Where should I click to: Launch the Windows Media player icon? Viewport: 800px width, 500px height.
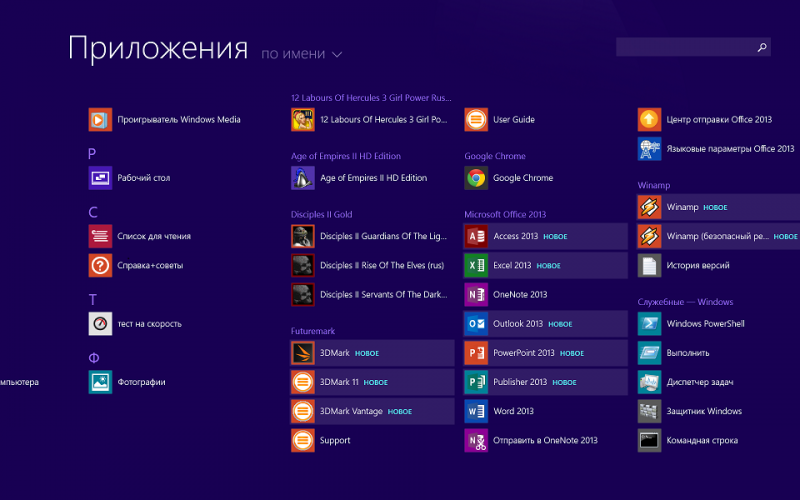pos(100,120)
